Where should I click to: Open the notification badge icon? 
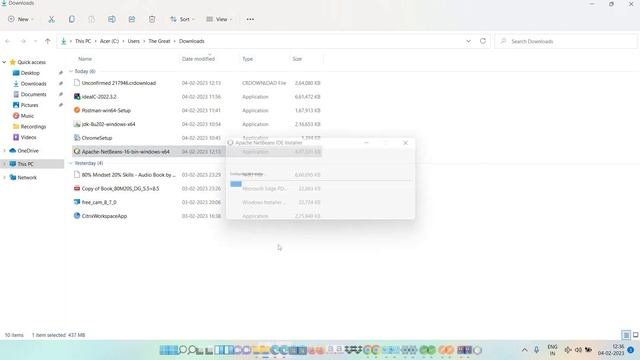click(x=631, y=350)
